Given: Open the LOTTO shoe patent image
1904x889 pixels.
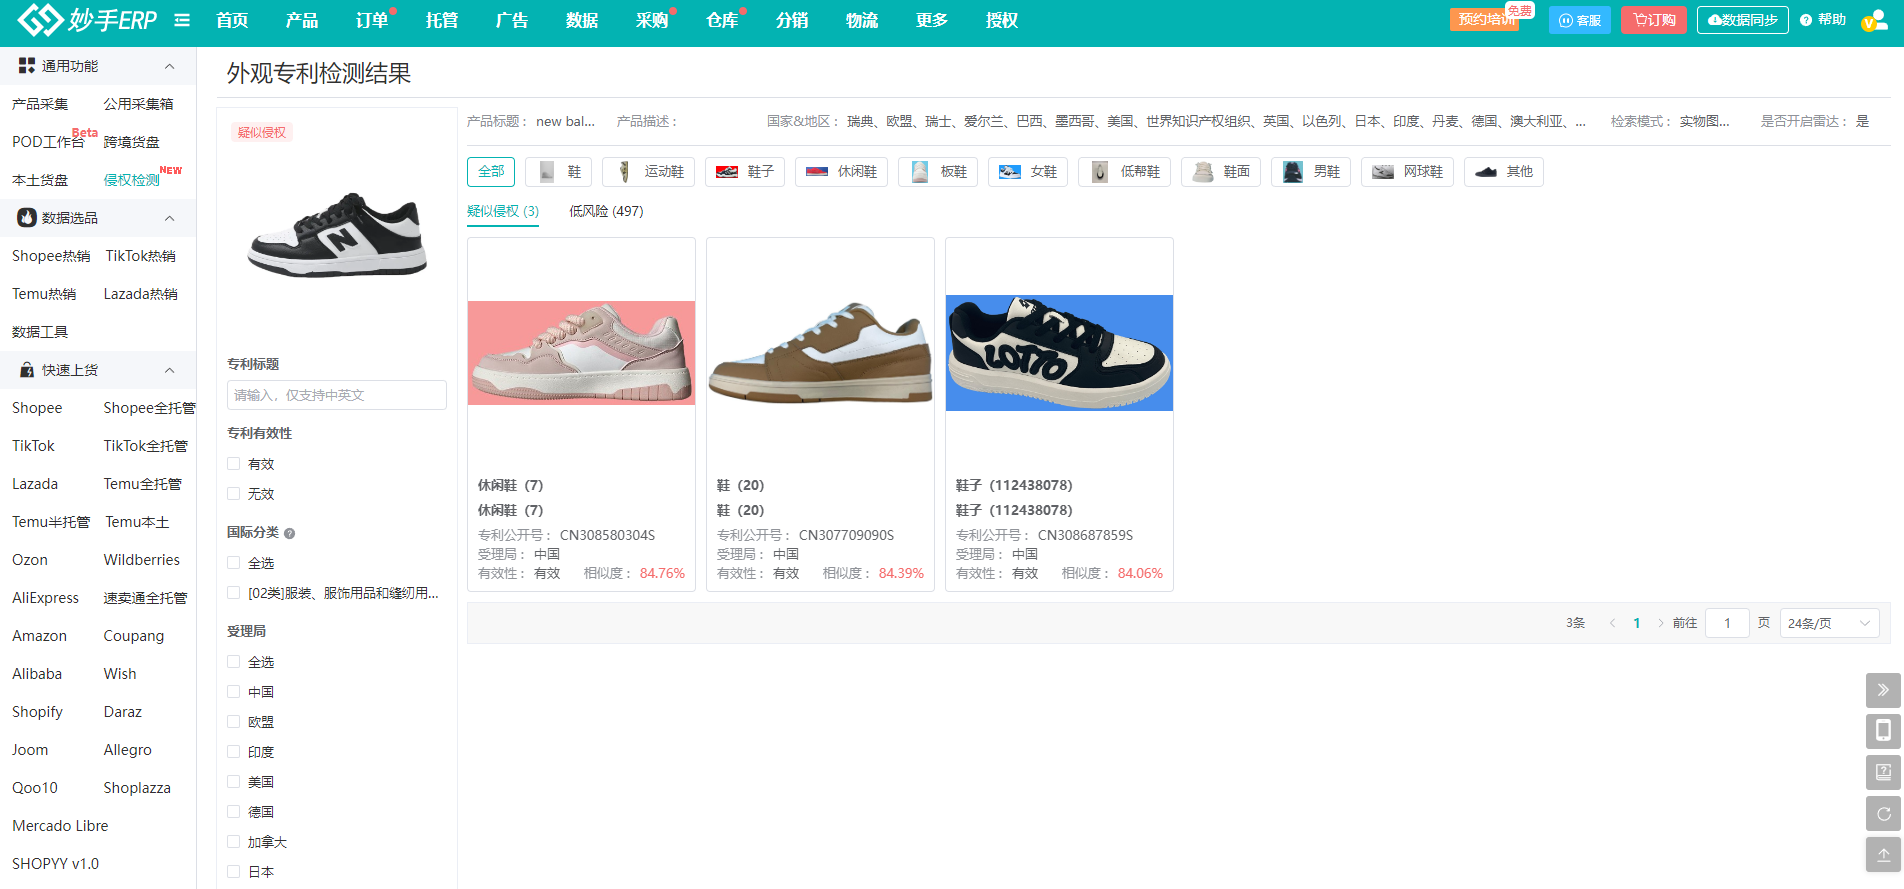Looking at the screenshot, I should coord(1059,353).
